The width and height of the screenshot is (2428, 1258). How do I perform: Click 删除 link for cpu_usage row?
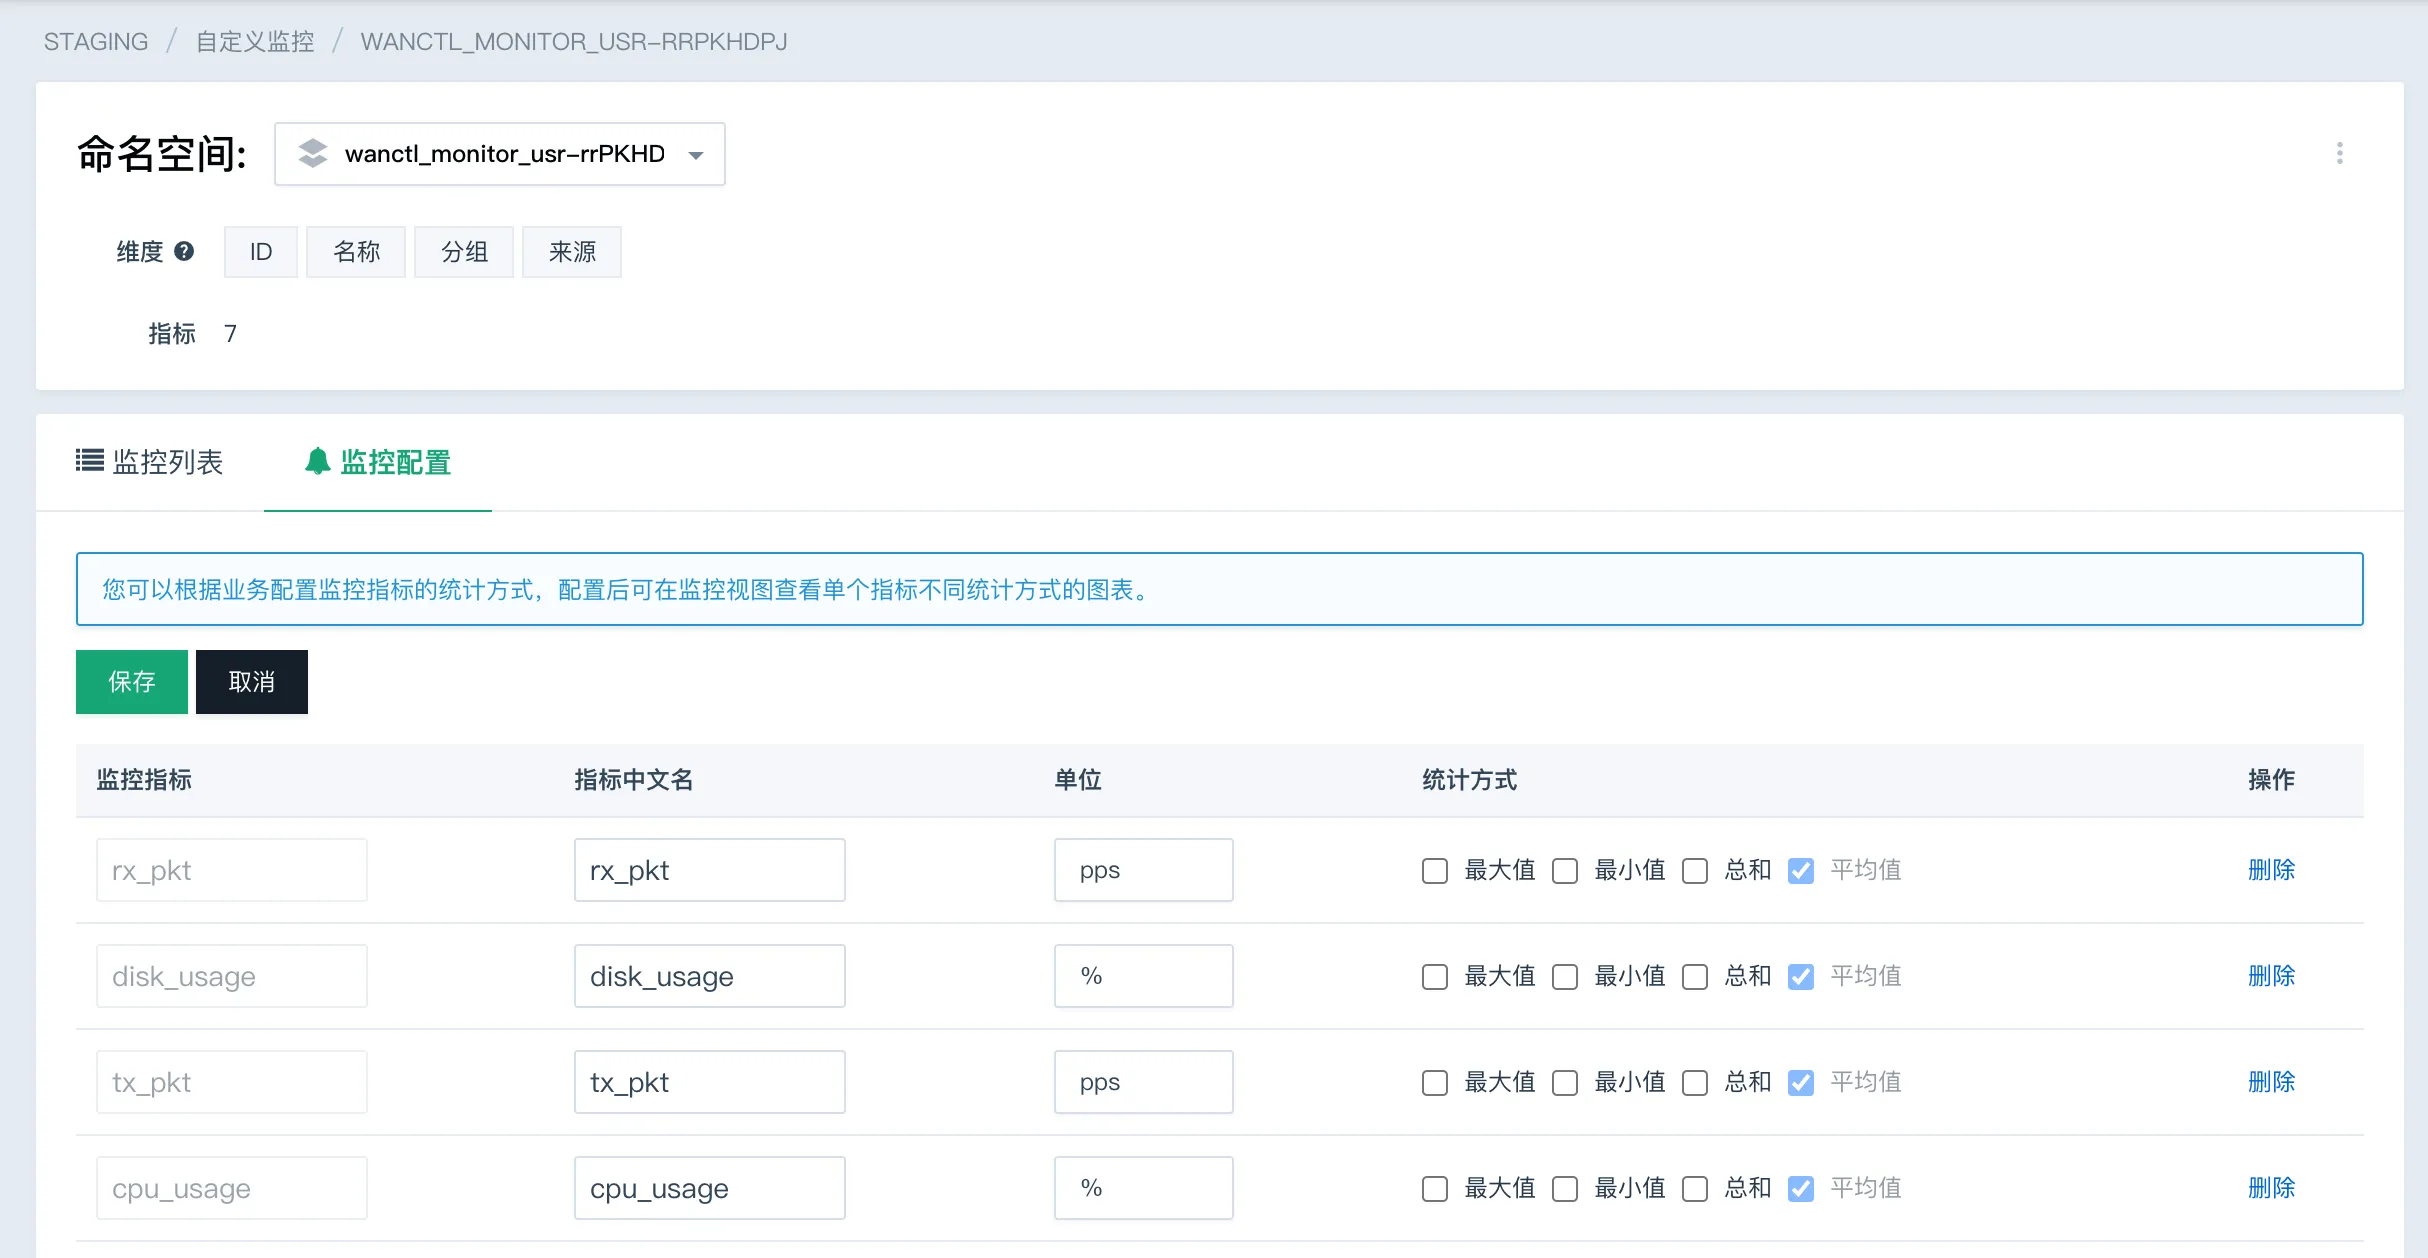tap(2271, 1188)
